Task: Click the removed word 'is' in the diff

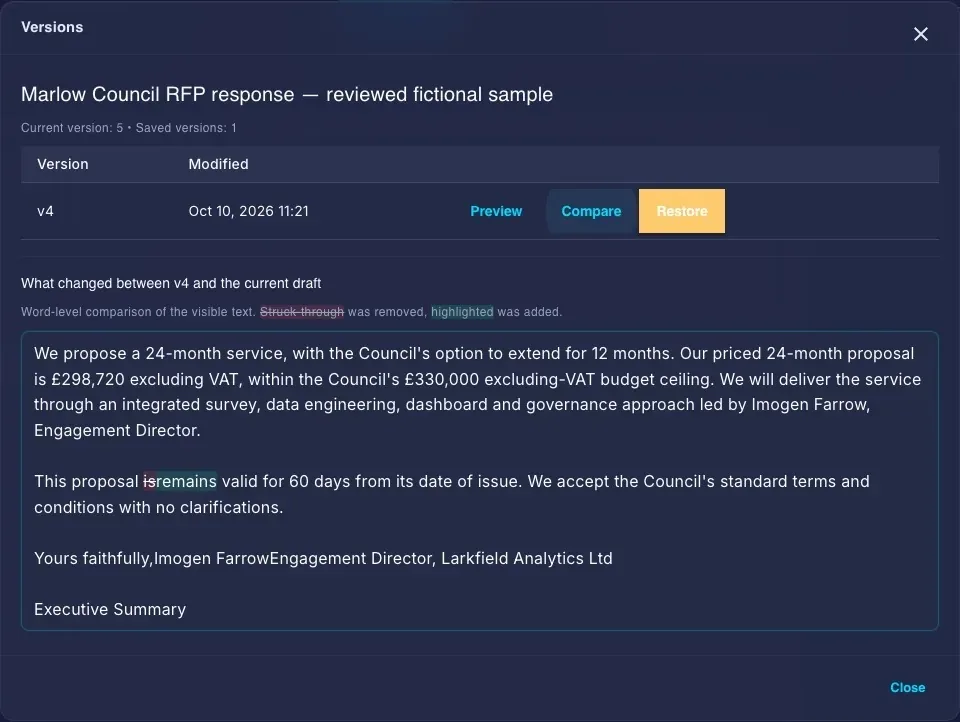Action: pos(149,481)
